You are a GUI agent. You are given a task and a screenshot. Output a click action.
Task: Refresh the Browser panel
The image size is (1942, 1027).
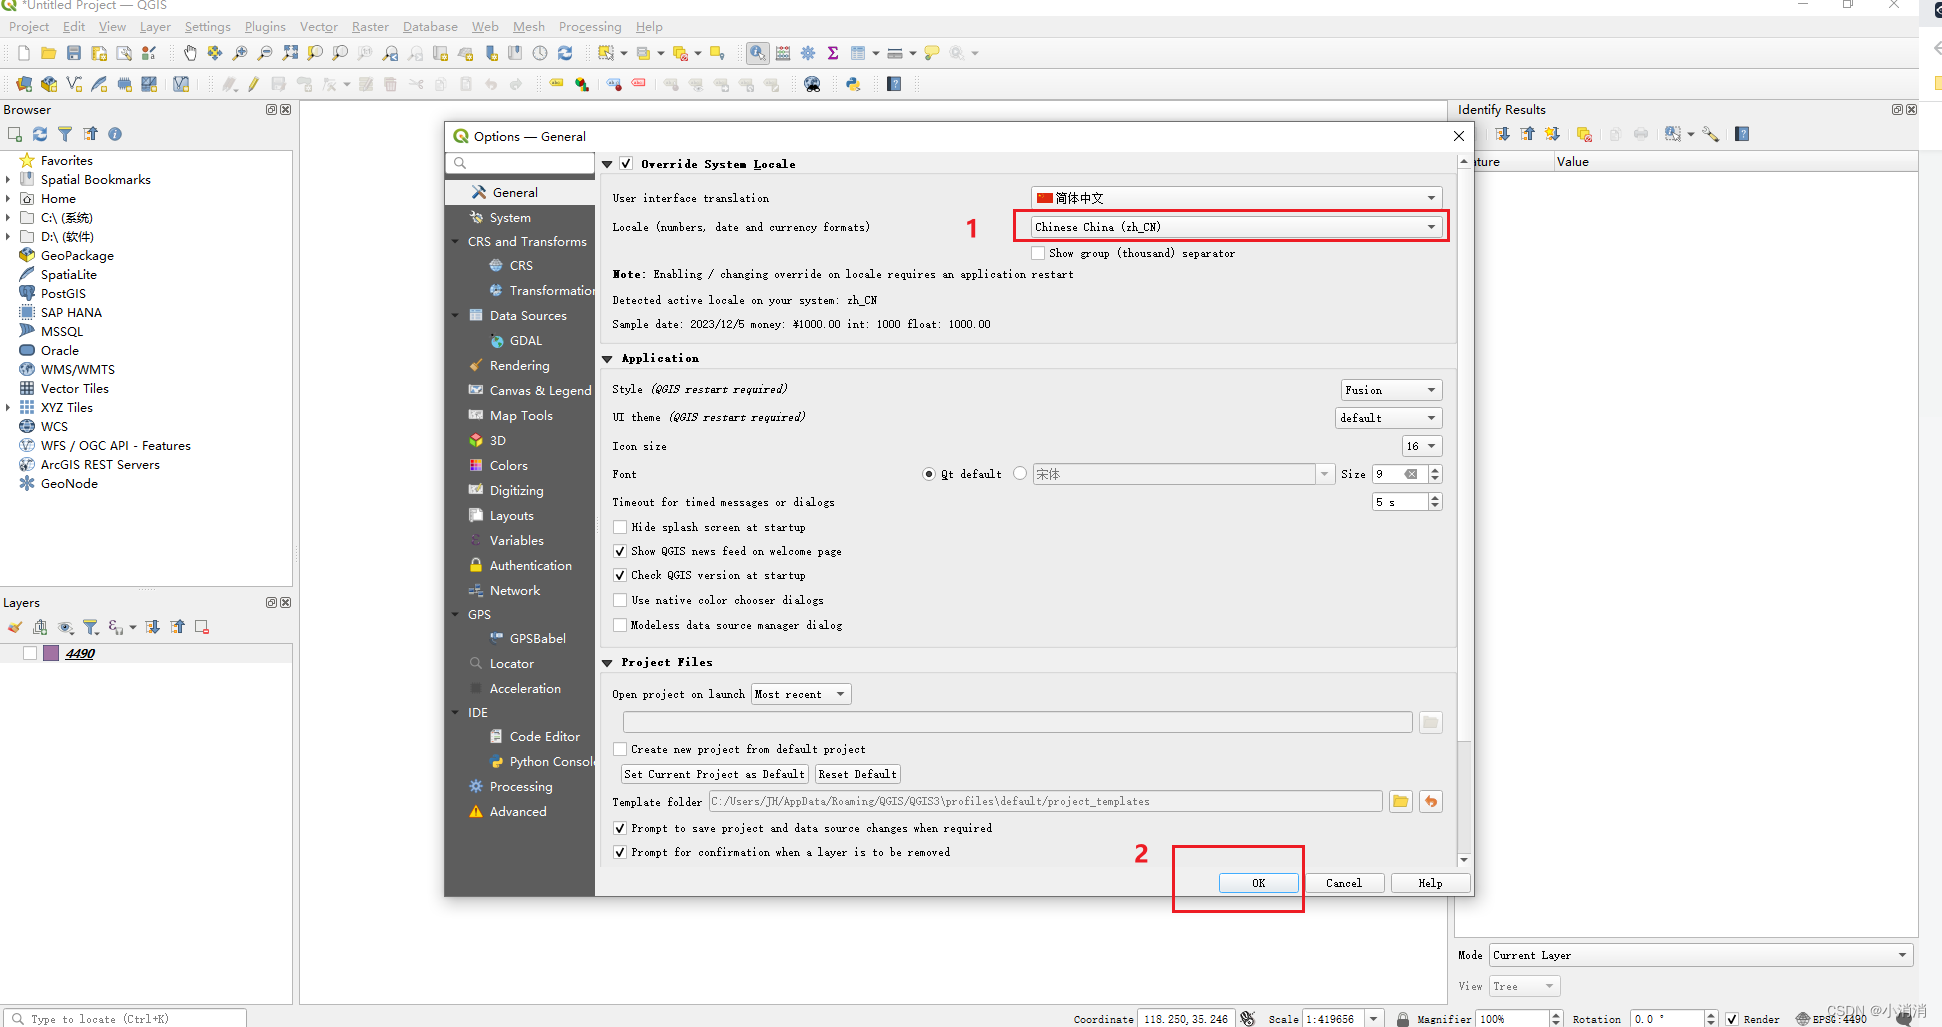pos(40,134)
